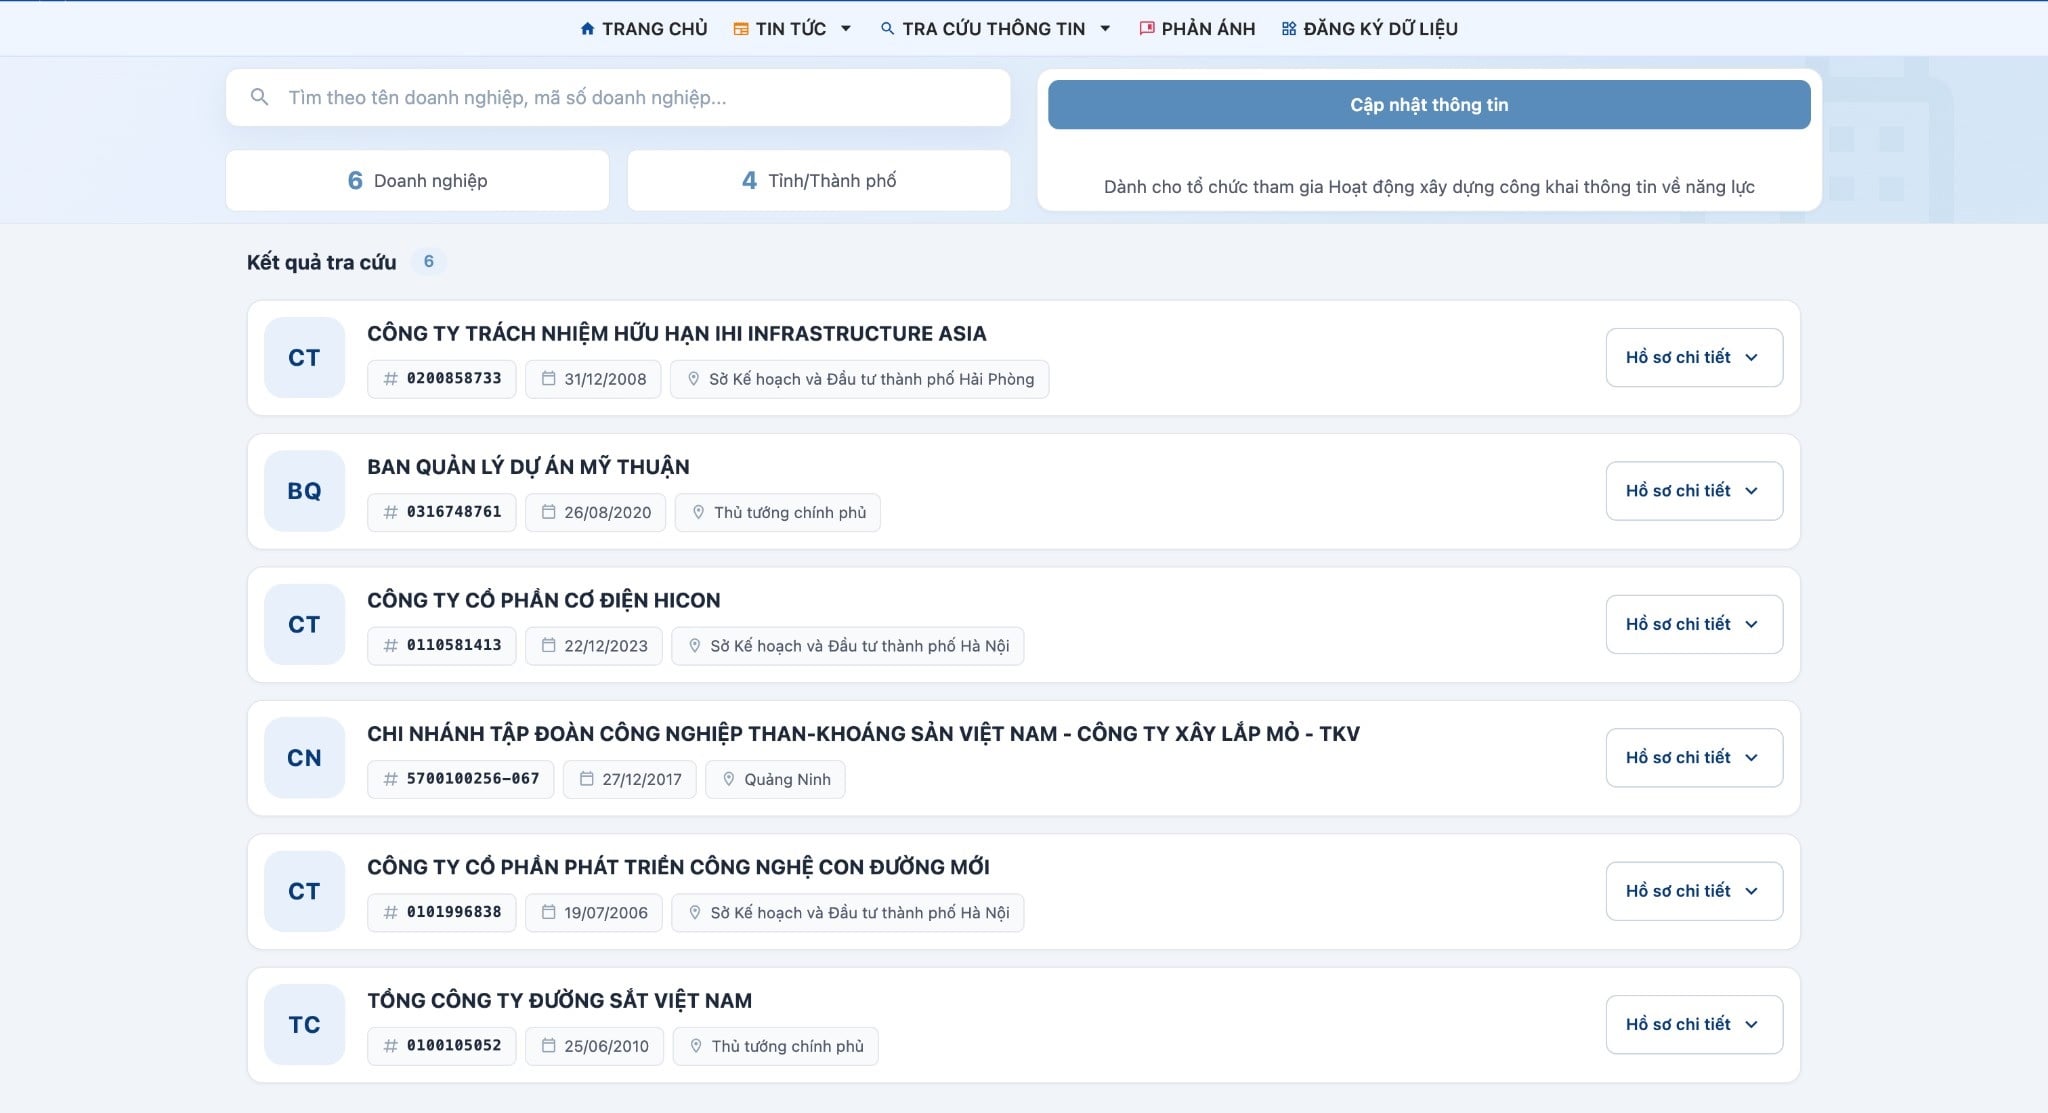Click the CT avatar of CƠ ĐIỆN HICON
This screenshot has width=2048, height=1113.
point(304,624)
